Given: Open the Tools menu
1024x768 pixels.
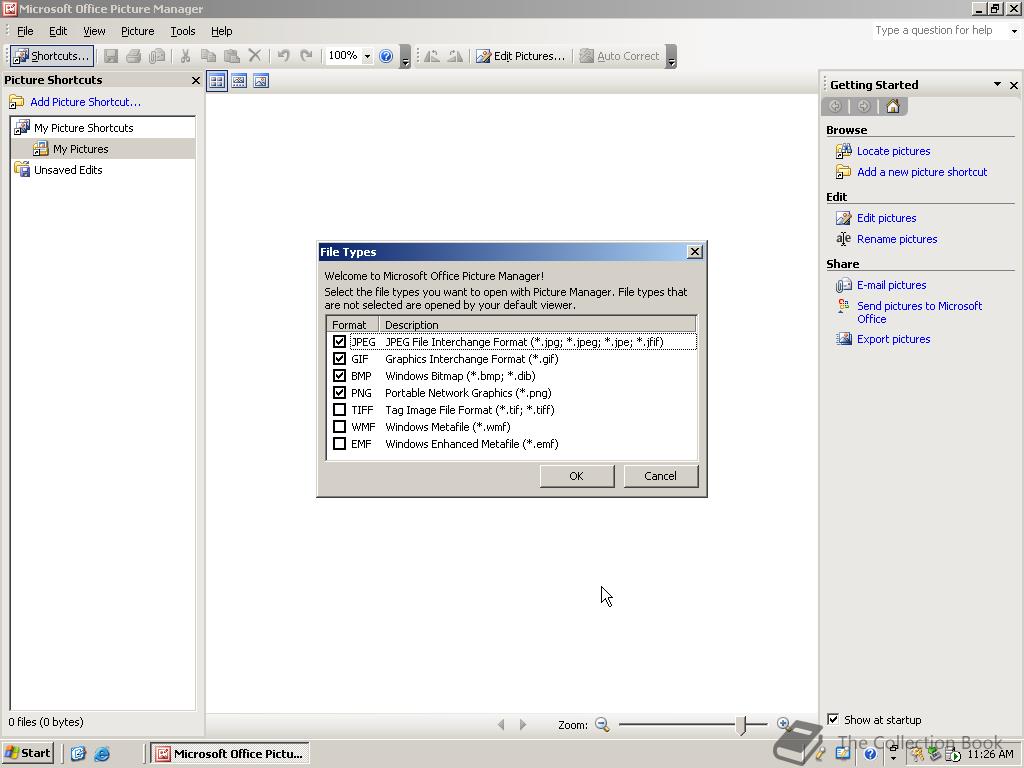Looking at the screenshot, I should point(183,31).
